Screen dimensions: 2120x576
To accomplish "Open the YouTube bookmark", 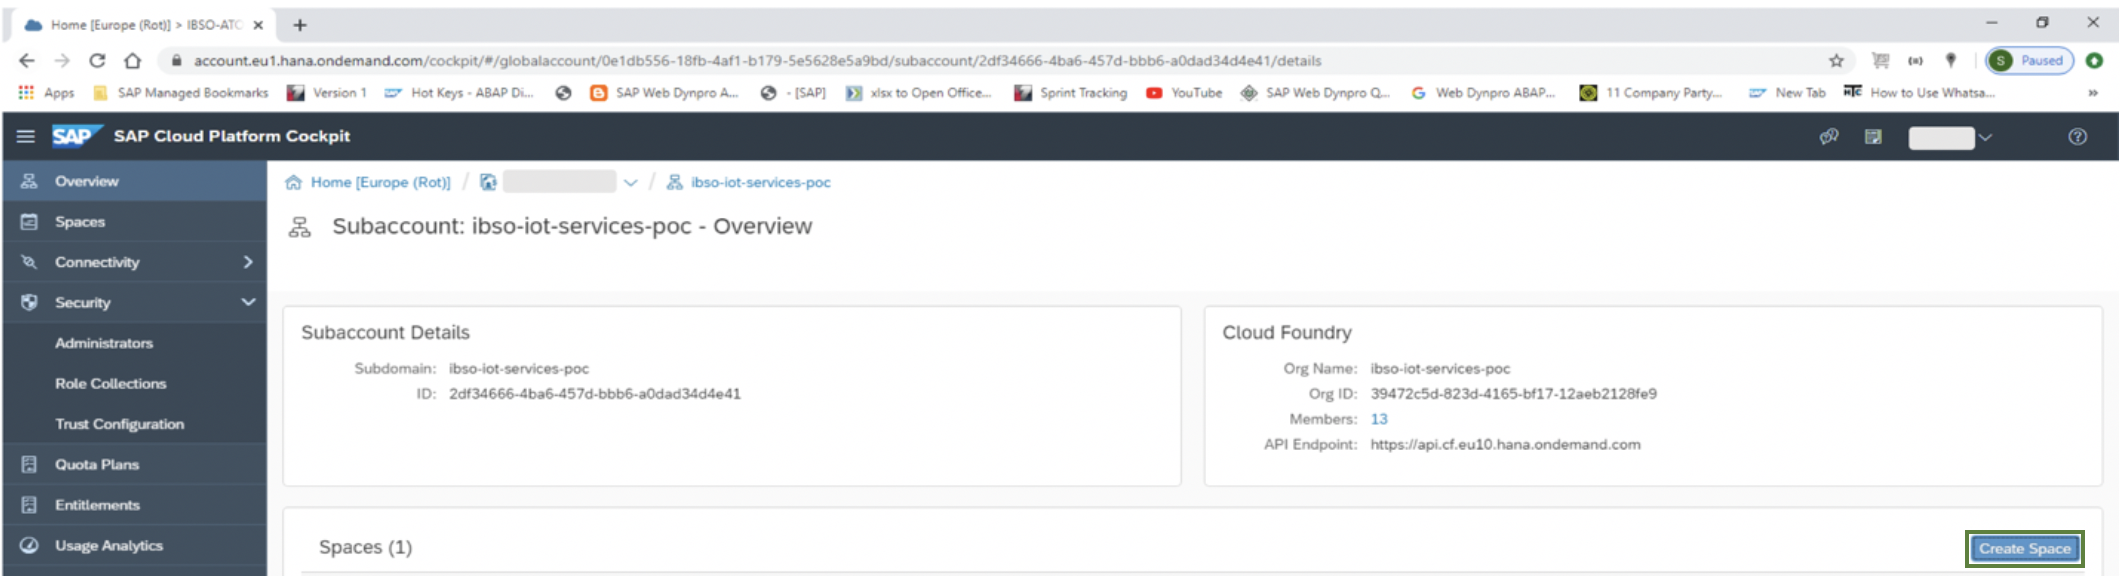I will 1185,93.
